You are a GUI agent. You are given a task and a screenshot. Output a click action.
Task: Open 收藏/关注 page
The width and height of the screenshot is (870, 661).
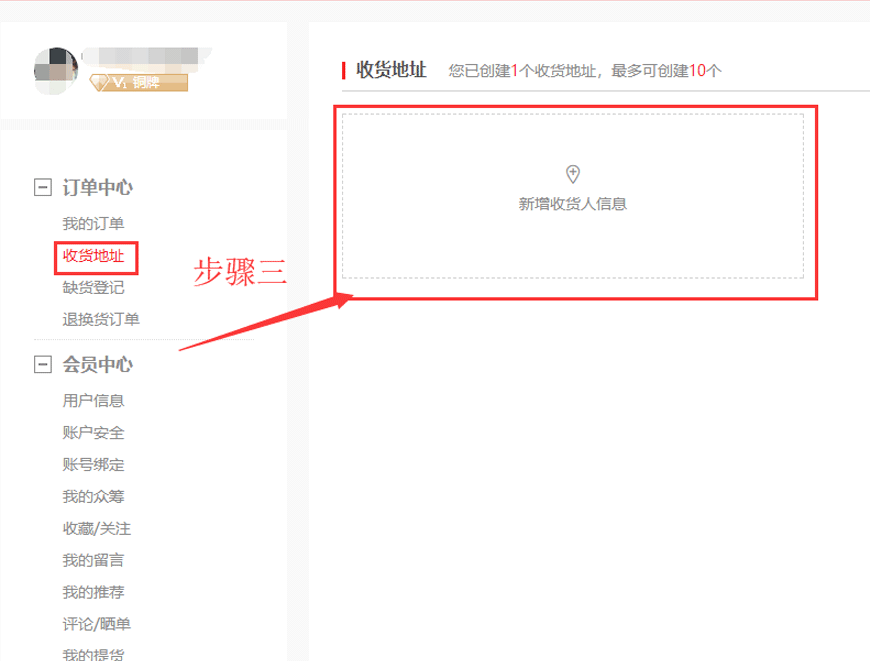(96, 528)
